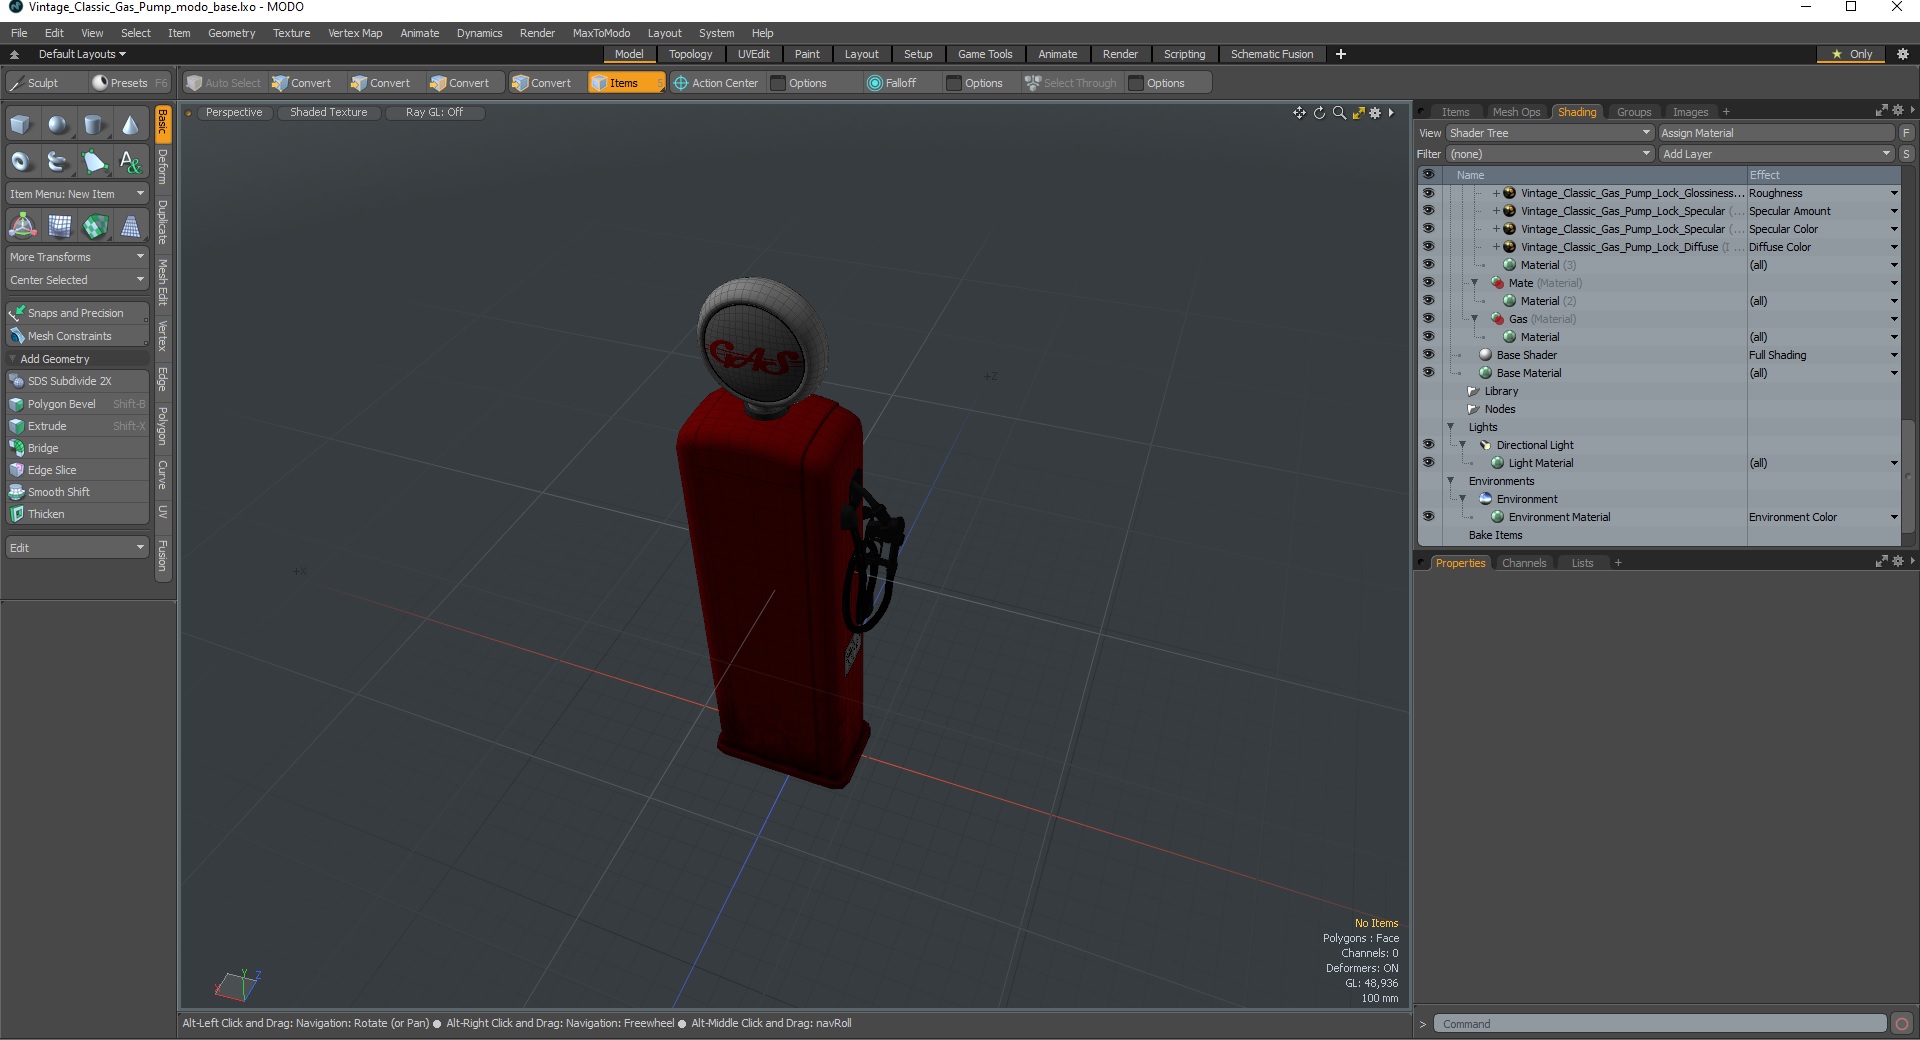Select the Pen polygon drawing tool

point(94,161)
